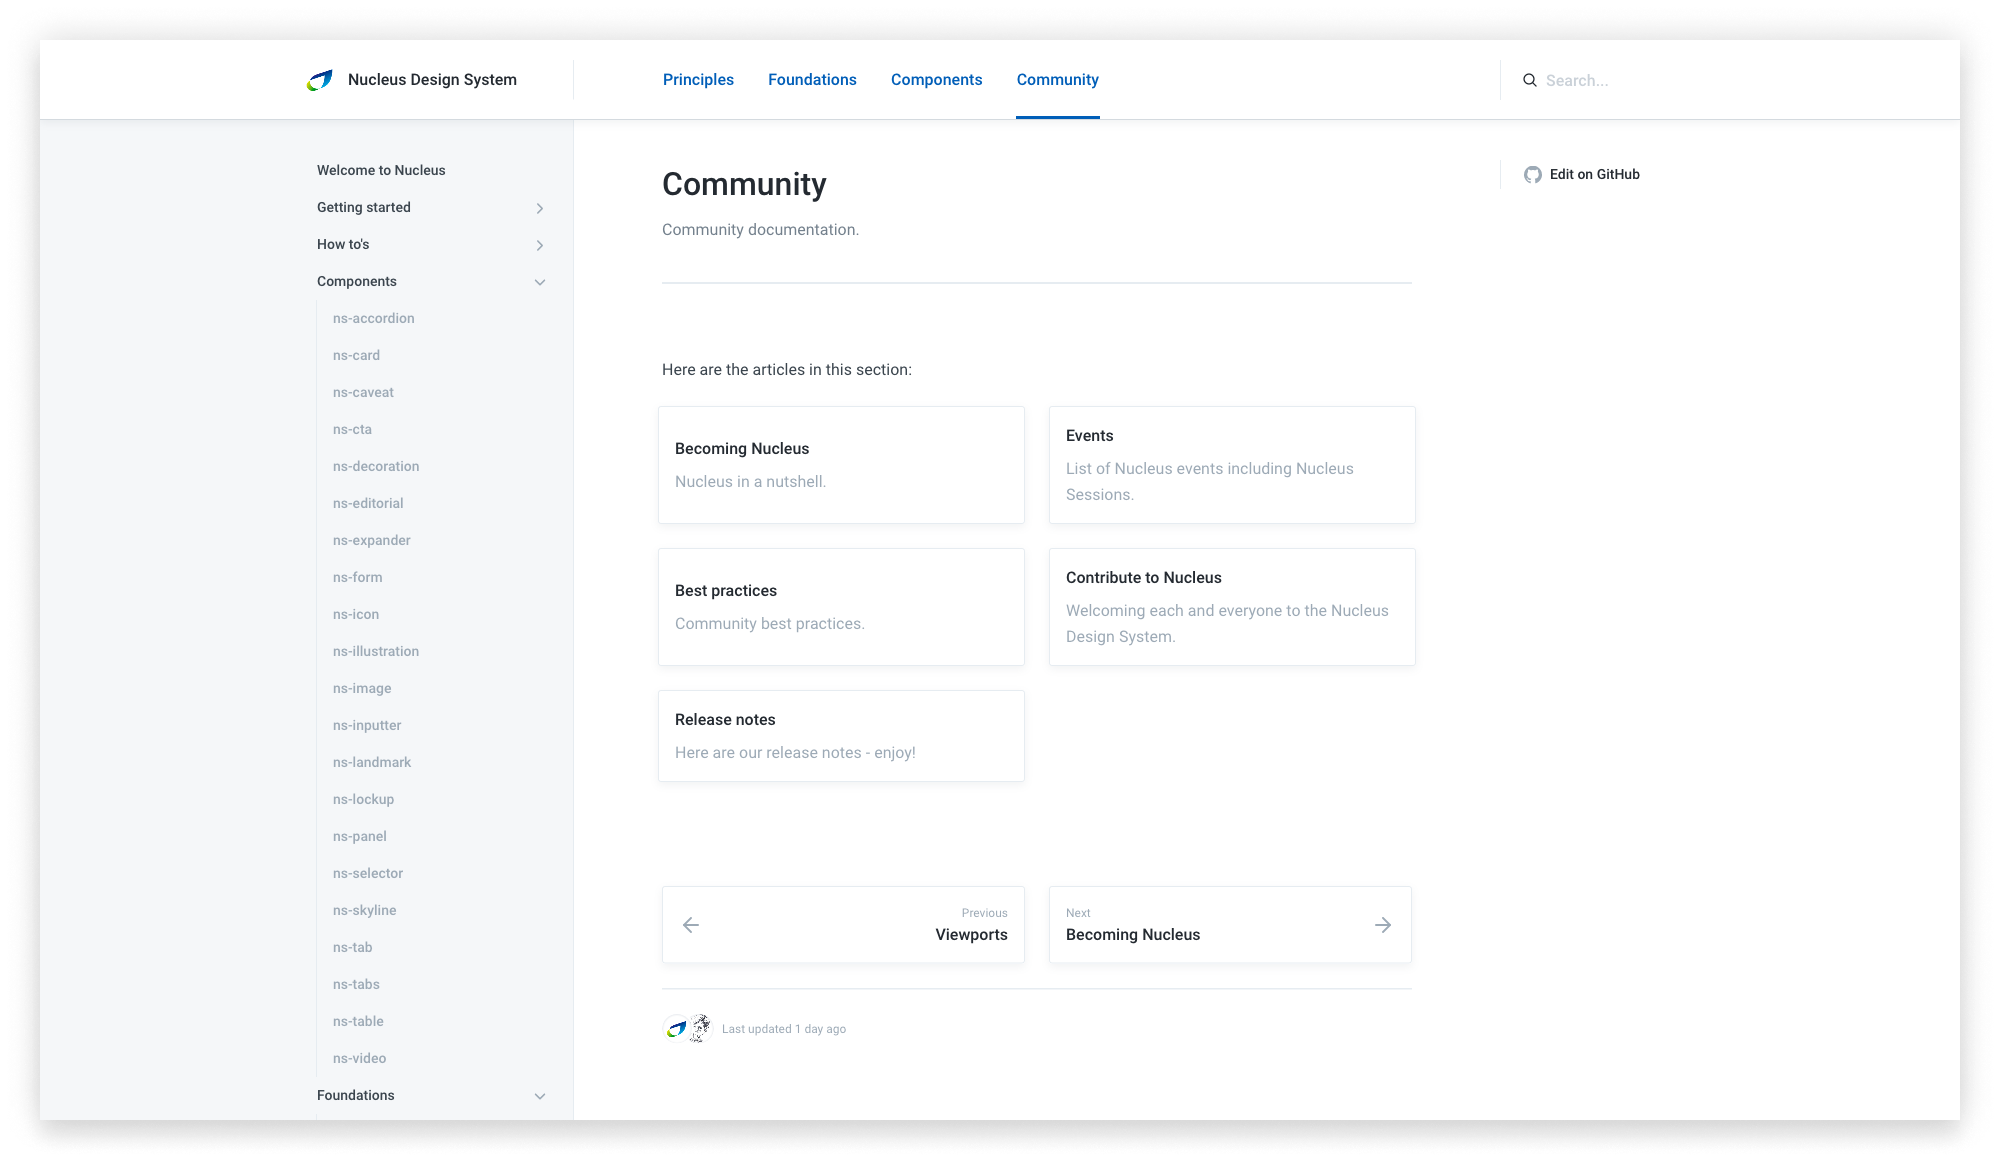Open Edit on GitHub link
Image resolution: width=2000 pixels, height=1160 pixels.
(1594, 175)
